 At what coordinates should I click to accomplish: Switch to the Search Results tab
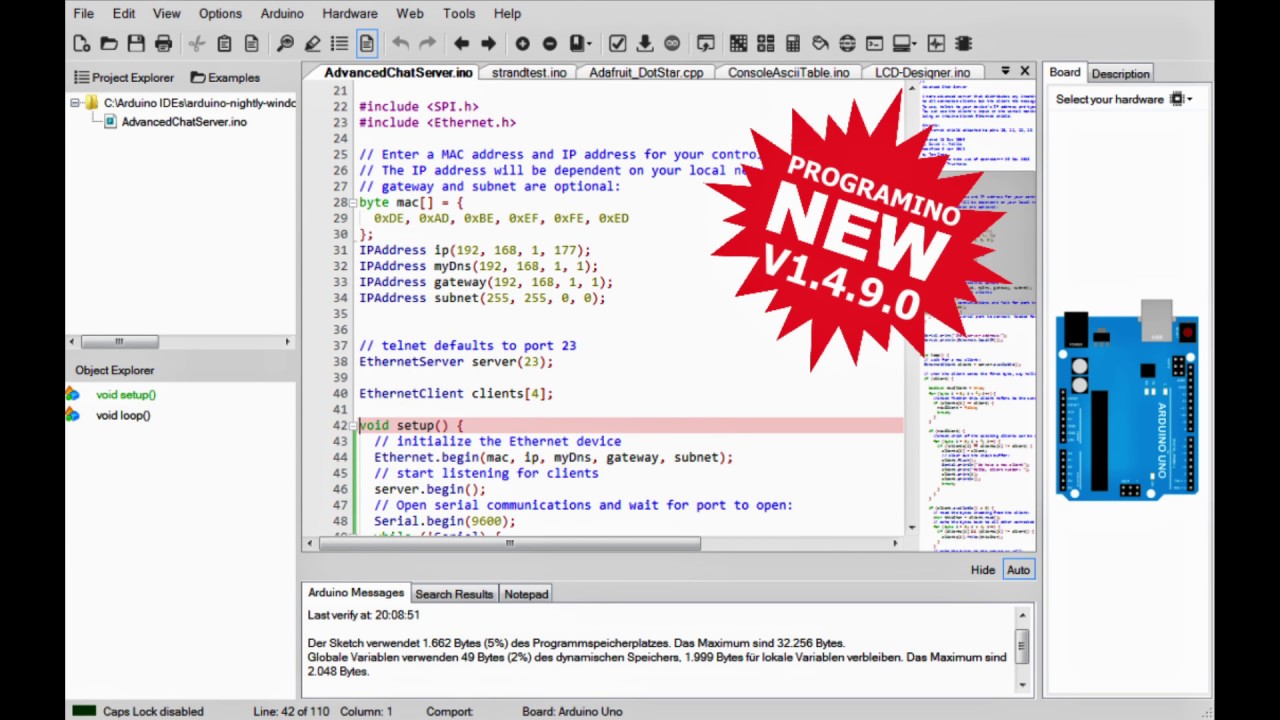coord(453,594)
